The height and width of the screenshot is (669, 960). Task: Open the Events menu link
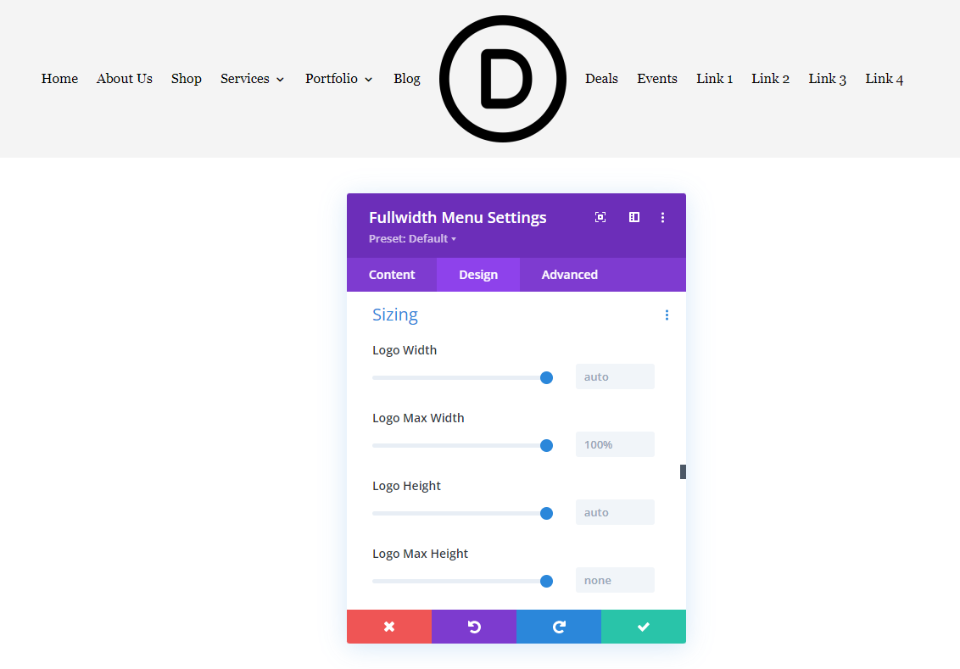(657, 79)
